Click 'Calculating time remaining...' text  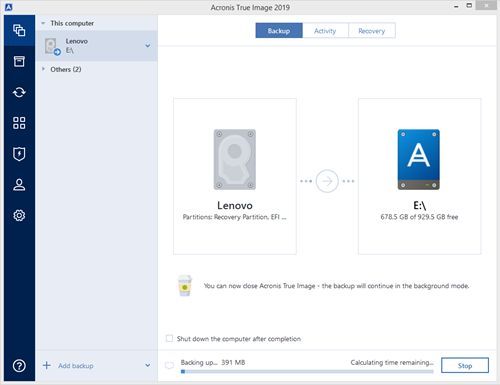[x=392, y=362]
